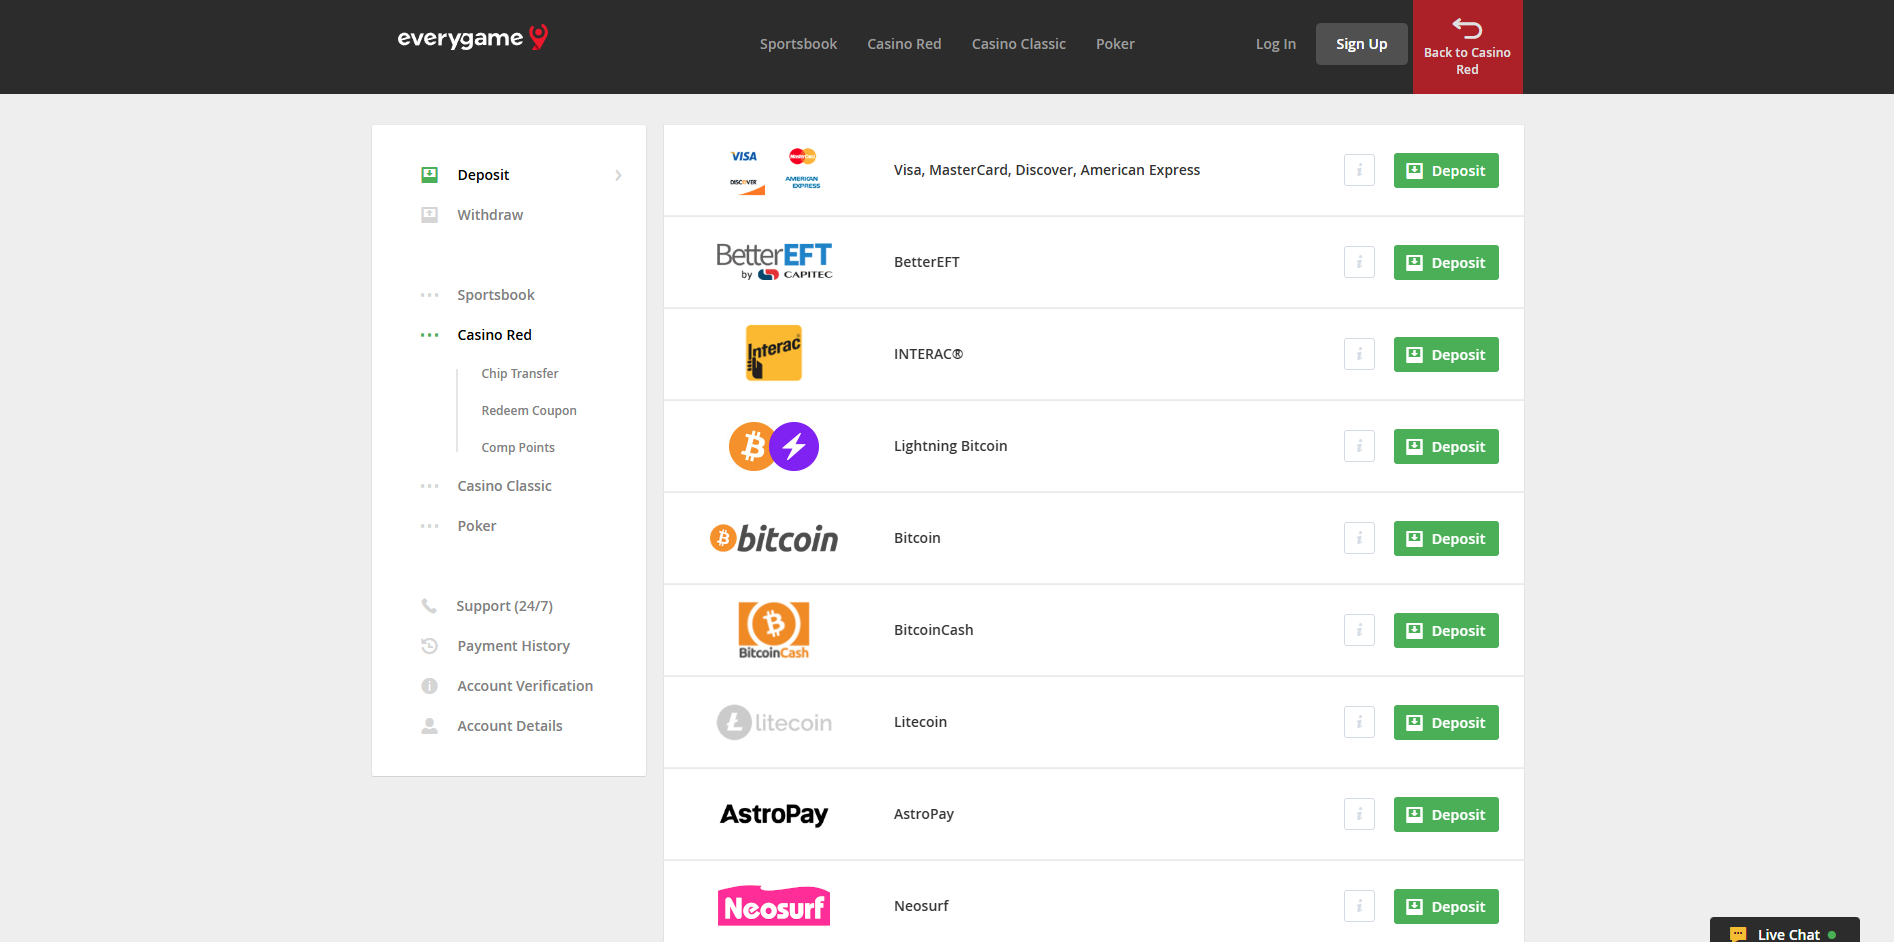1894x942 pixels.
Task: Show info for Neosurf
Action: (x=1359, y=906)
